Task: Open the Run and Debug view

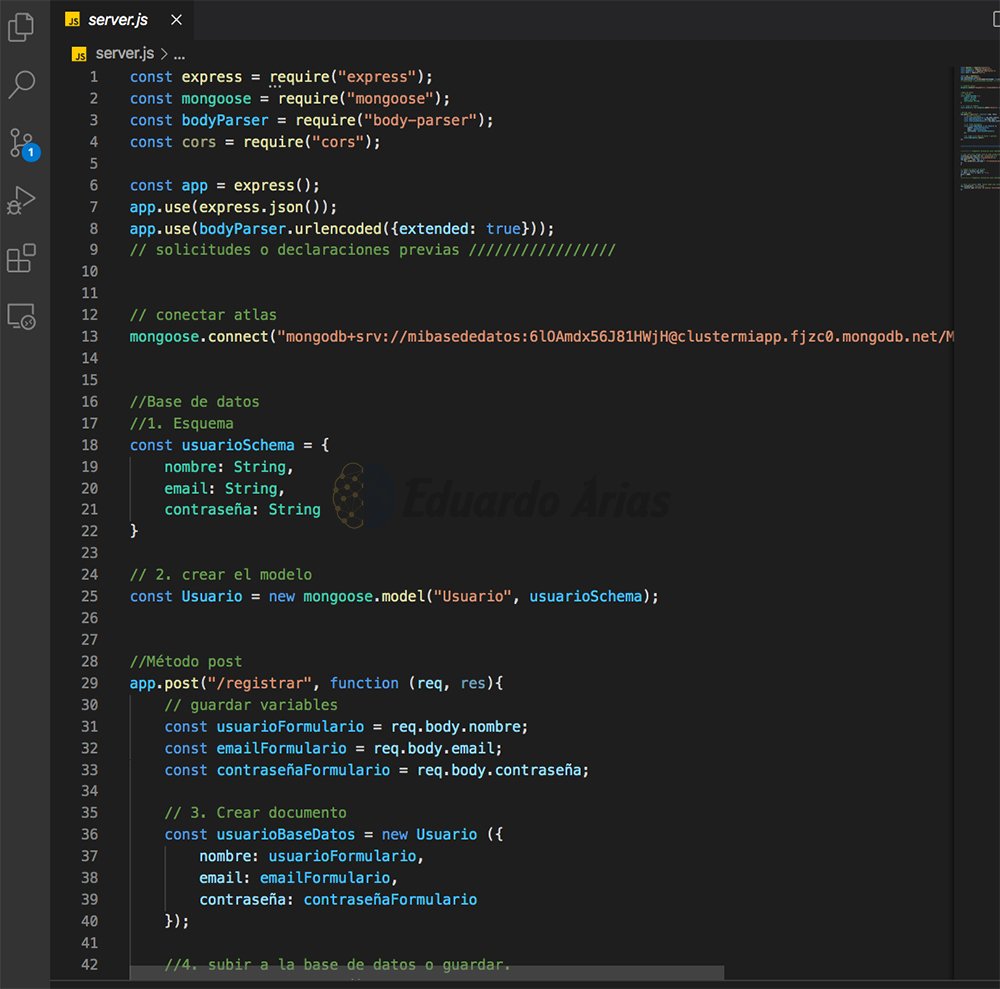Action: [21, 200]
